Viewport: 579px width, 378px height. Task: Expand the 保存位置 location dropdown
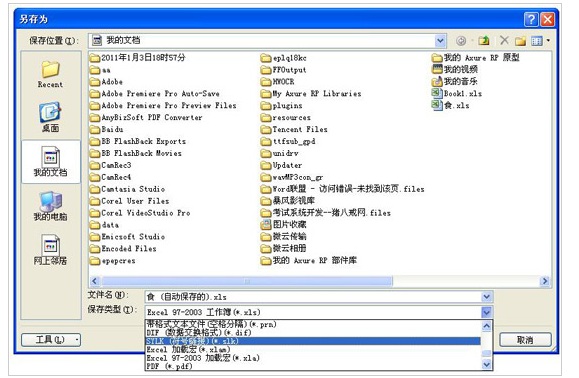click(440, 41)
